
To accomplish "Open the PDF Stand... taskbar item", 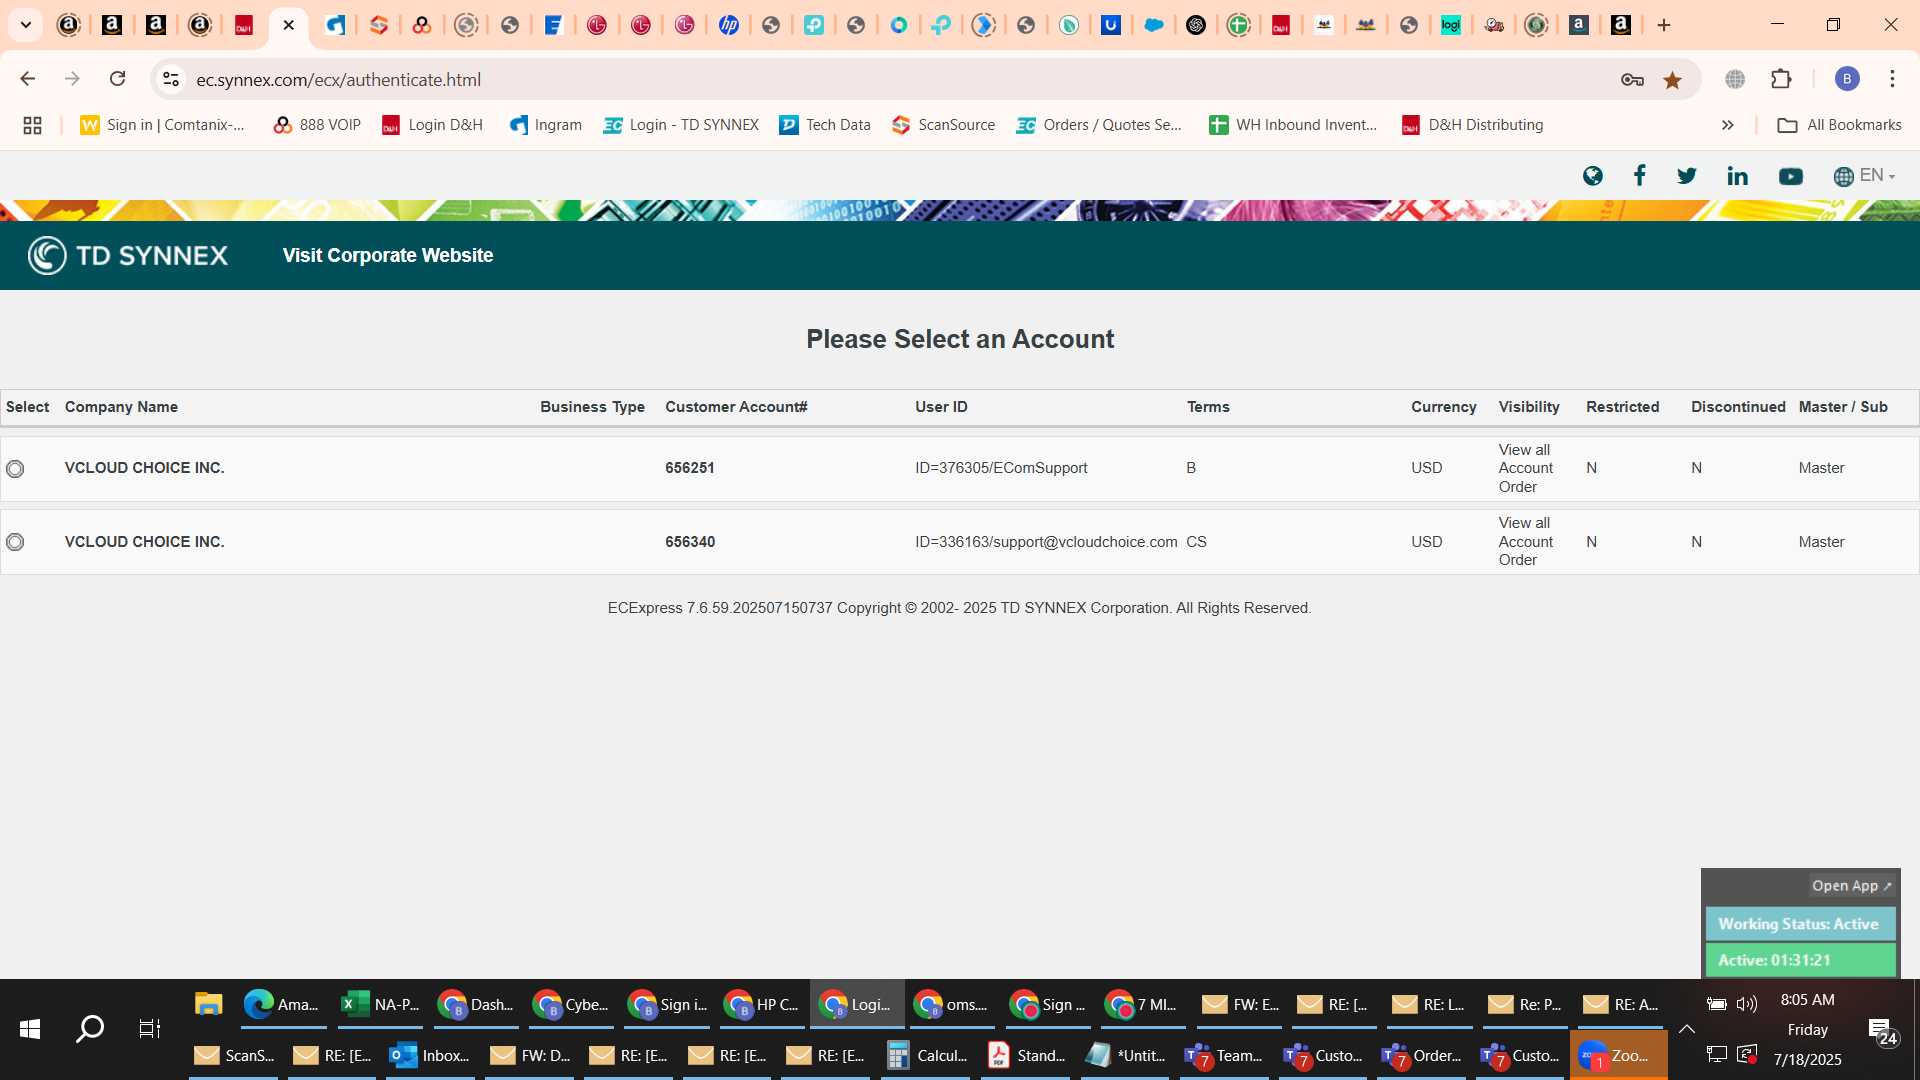I will coord(1027,1056).
